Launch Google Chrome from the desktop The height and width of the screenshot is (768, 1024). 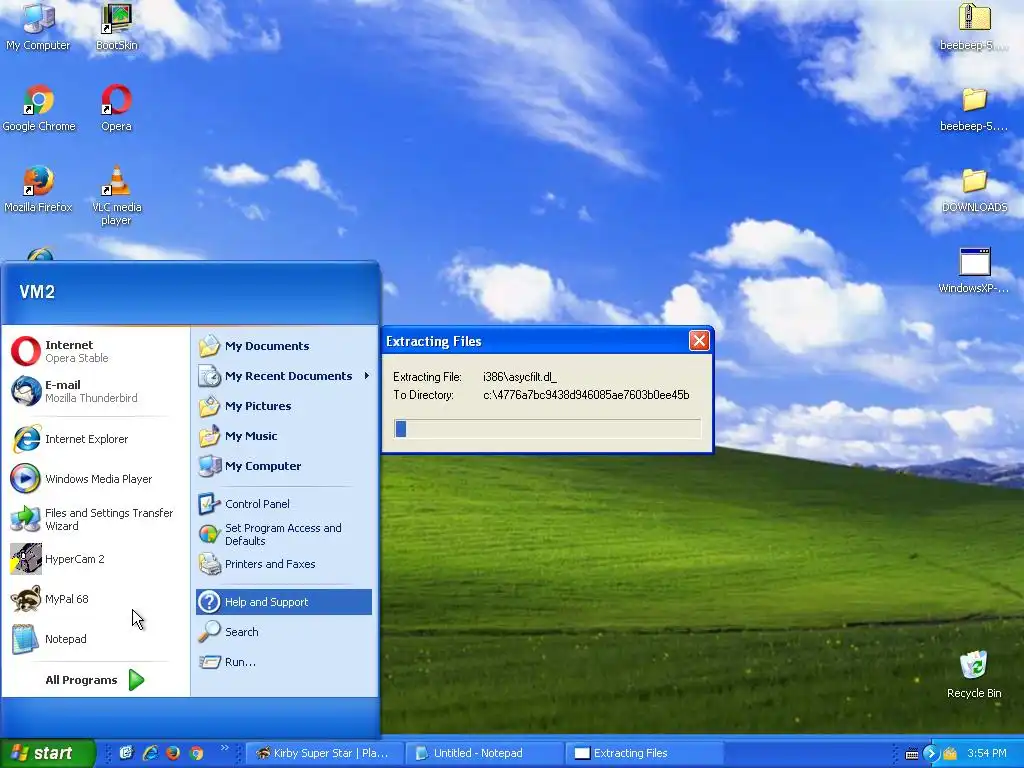(39, 108)
